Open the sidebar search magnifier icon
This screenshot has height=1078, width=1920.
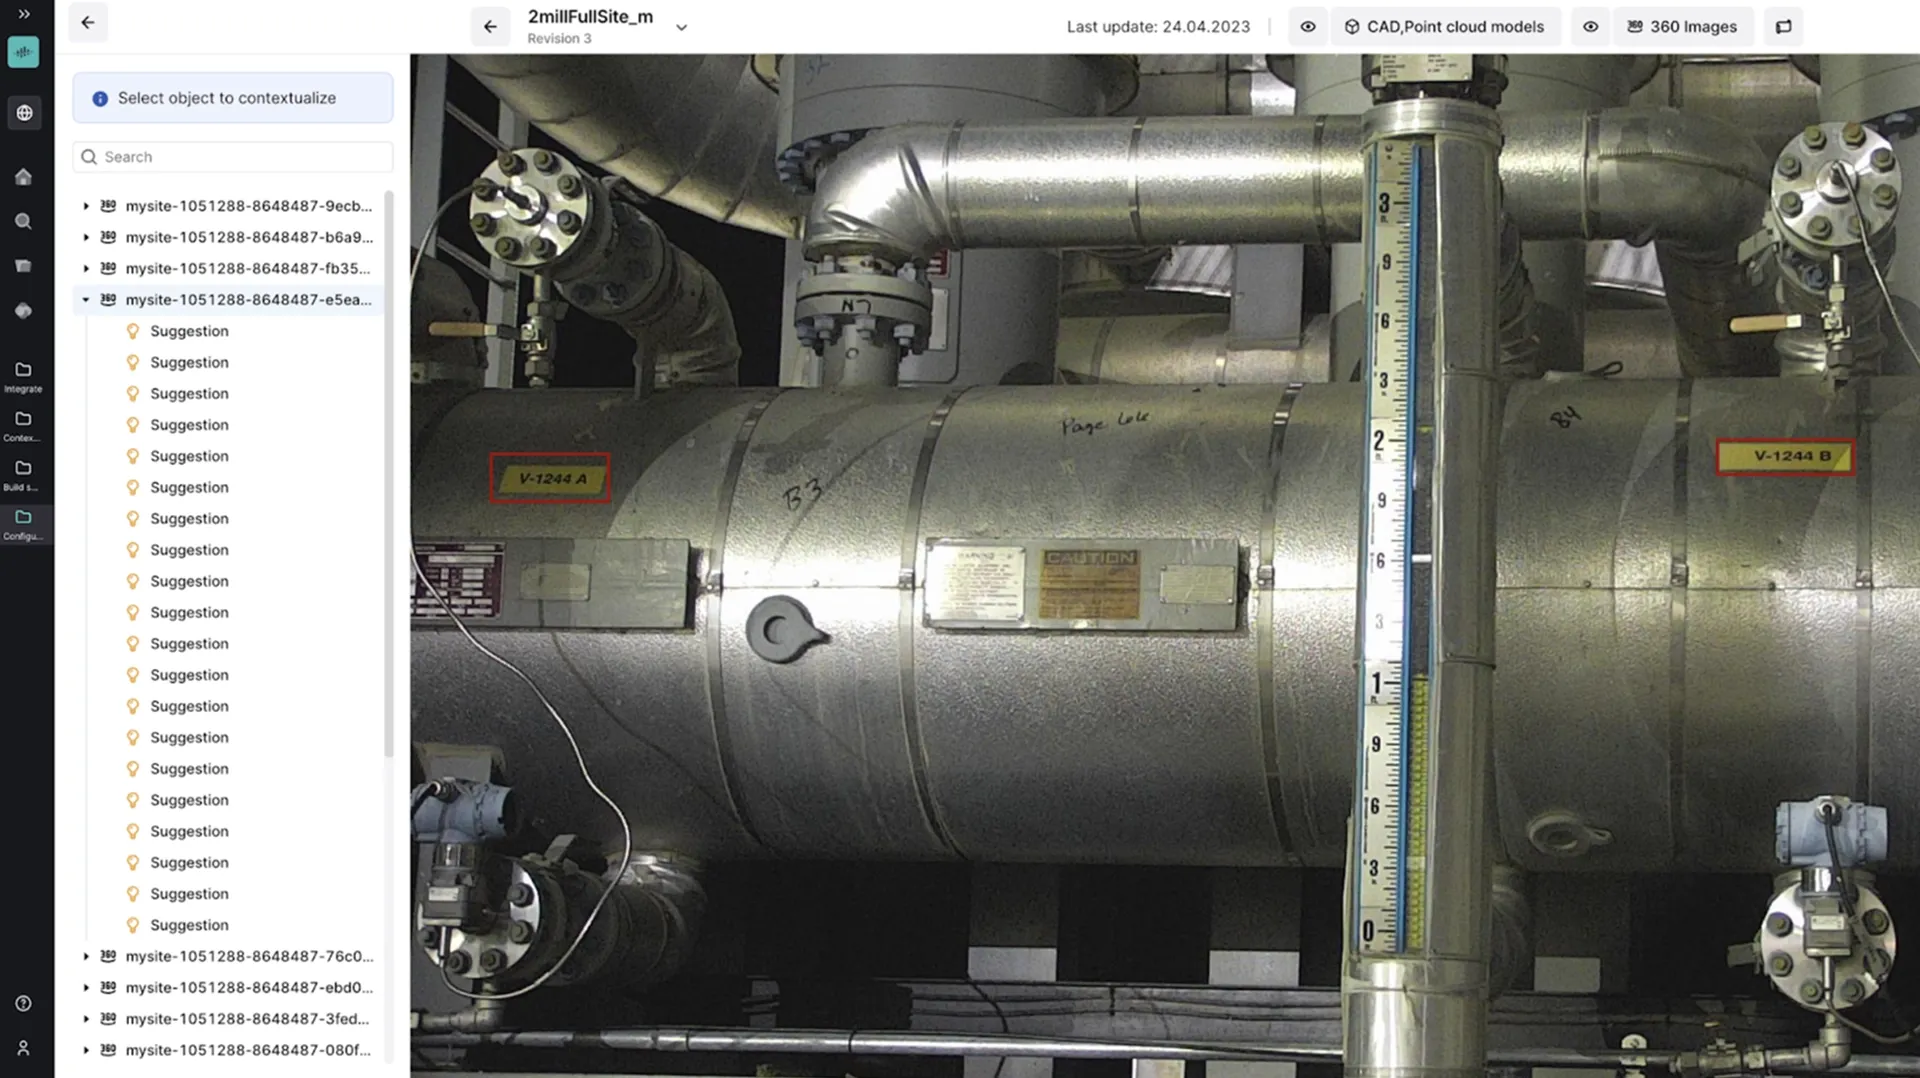(x=23, y=221)
